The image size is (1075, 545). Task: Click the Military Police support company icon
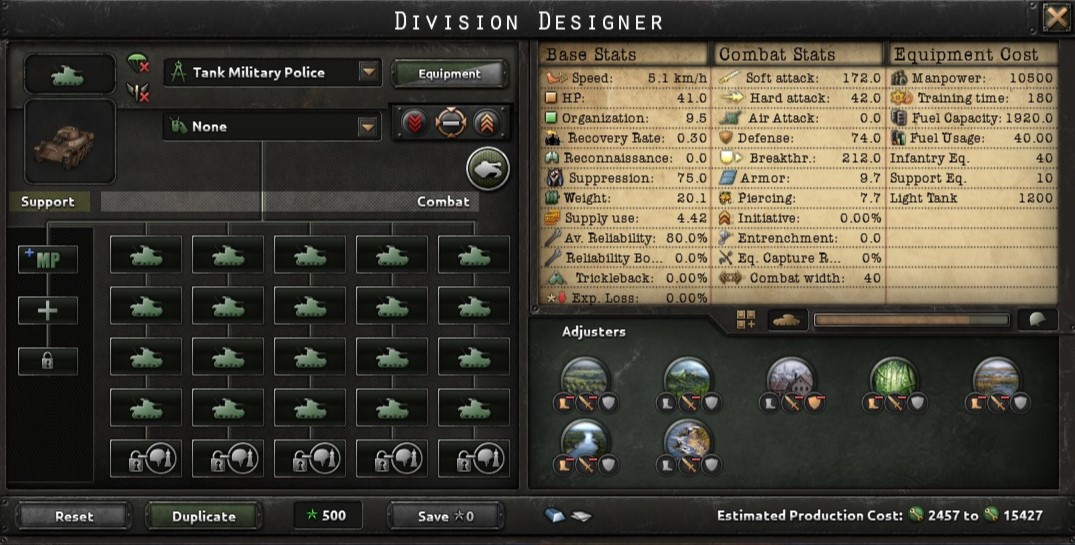tap(47, 259)
